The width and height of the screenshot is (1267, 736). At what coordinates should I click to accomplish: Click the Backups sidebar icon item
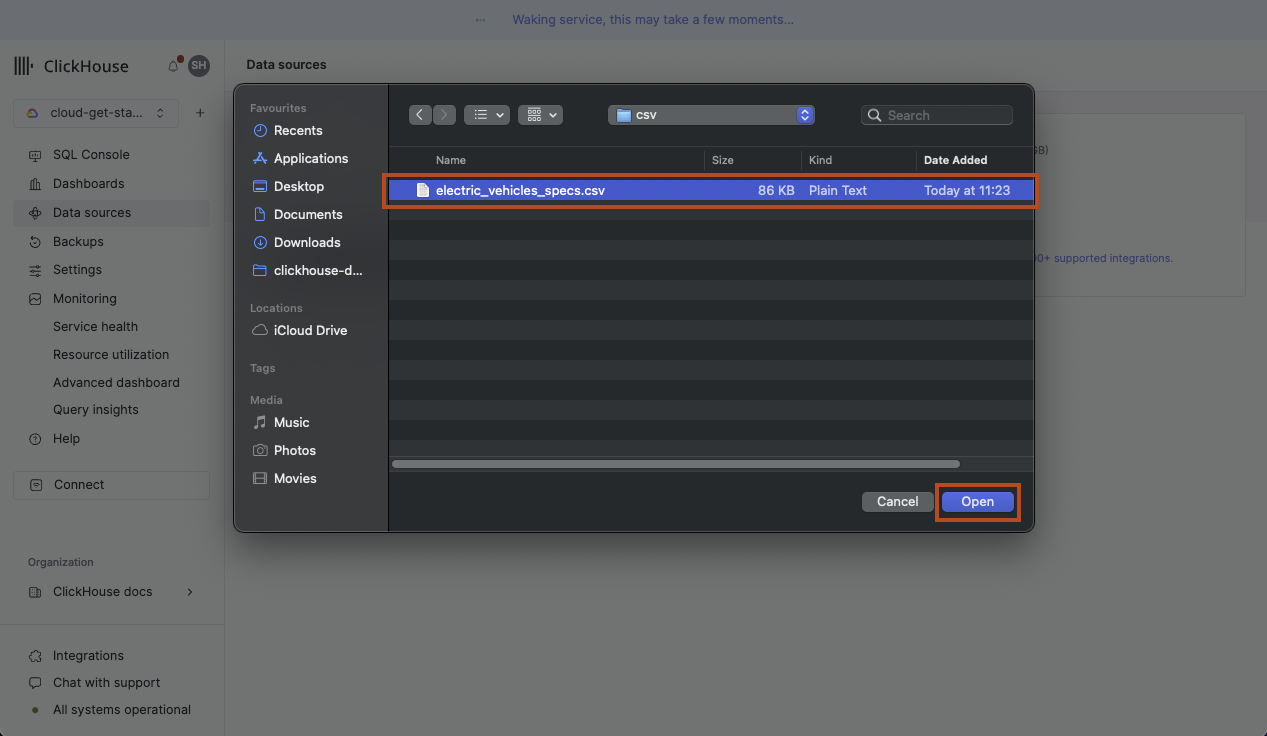pos(78,242)
